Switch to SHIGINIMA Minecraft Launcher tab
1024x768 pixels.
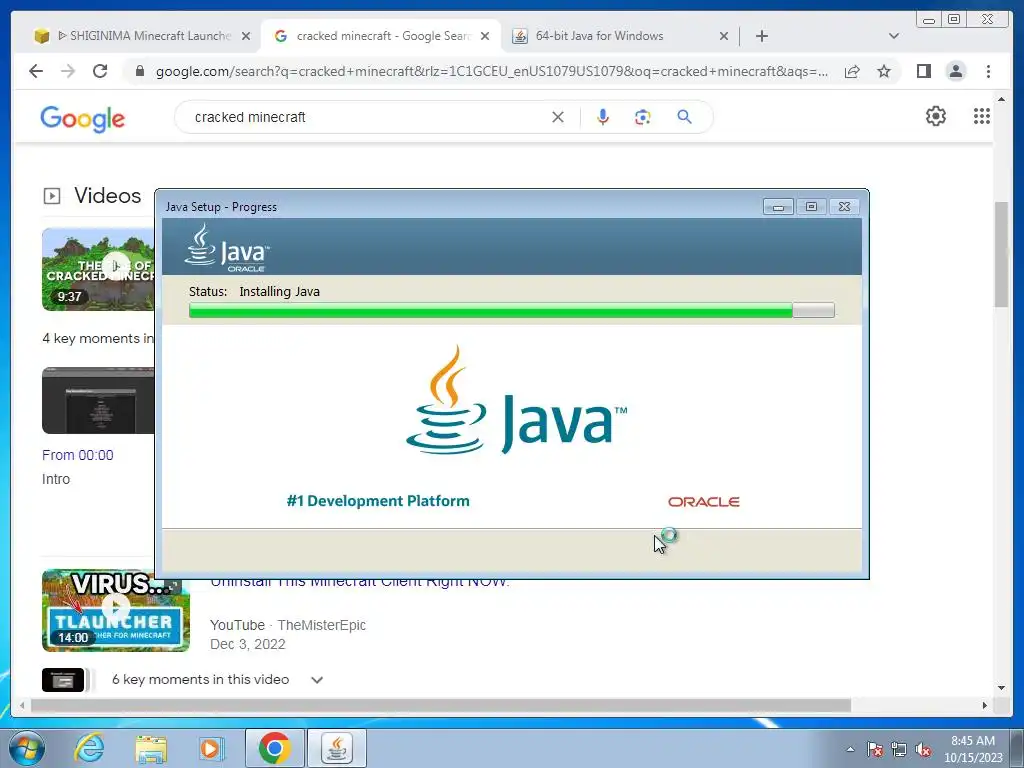click(x=136, y=36)
